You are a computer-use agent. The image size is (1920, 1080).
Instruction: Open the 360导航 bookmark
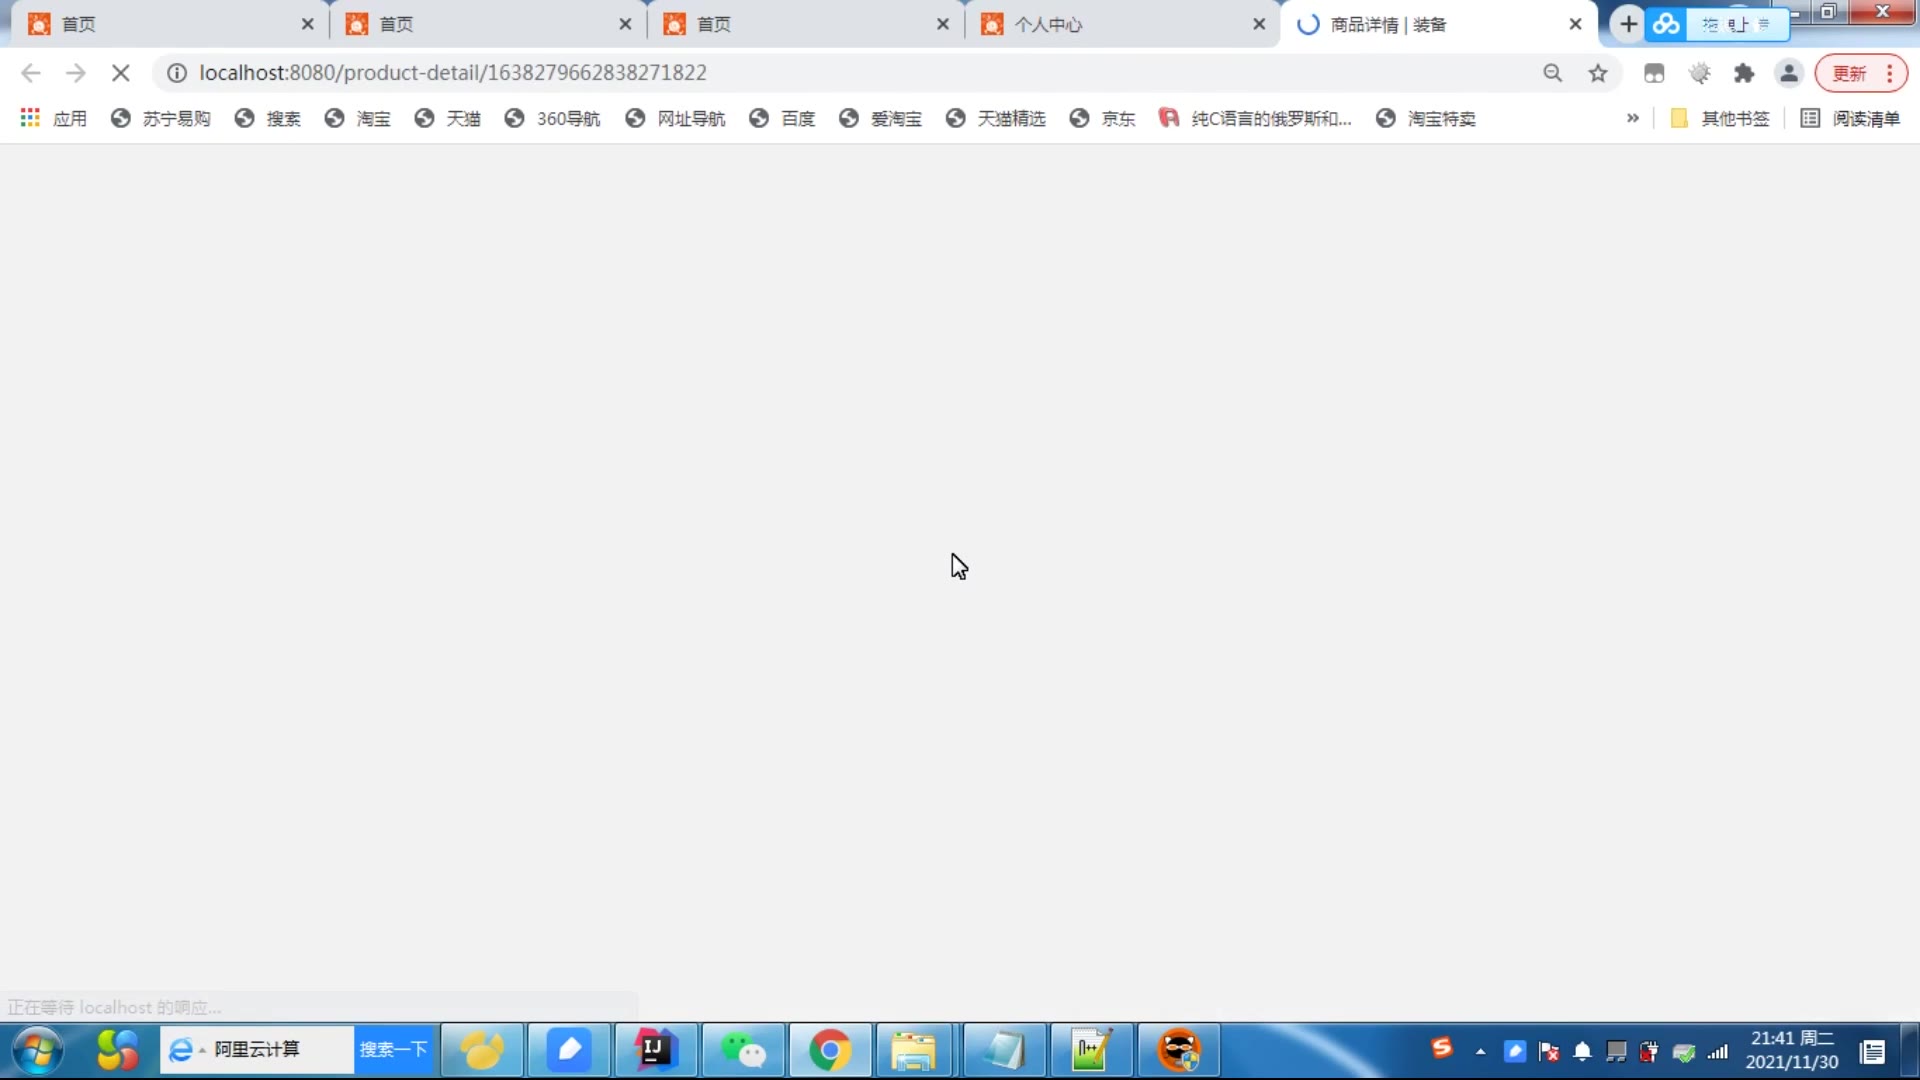click(x=553, y=118)
